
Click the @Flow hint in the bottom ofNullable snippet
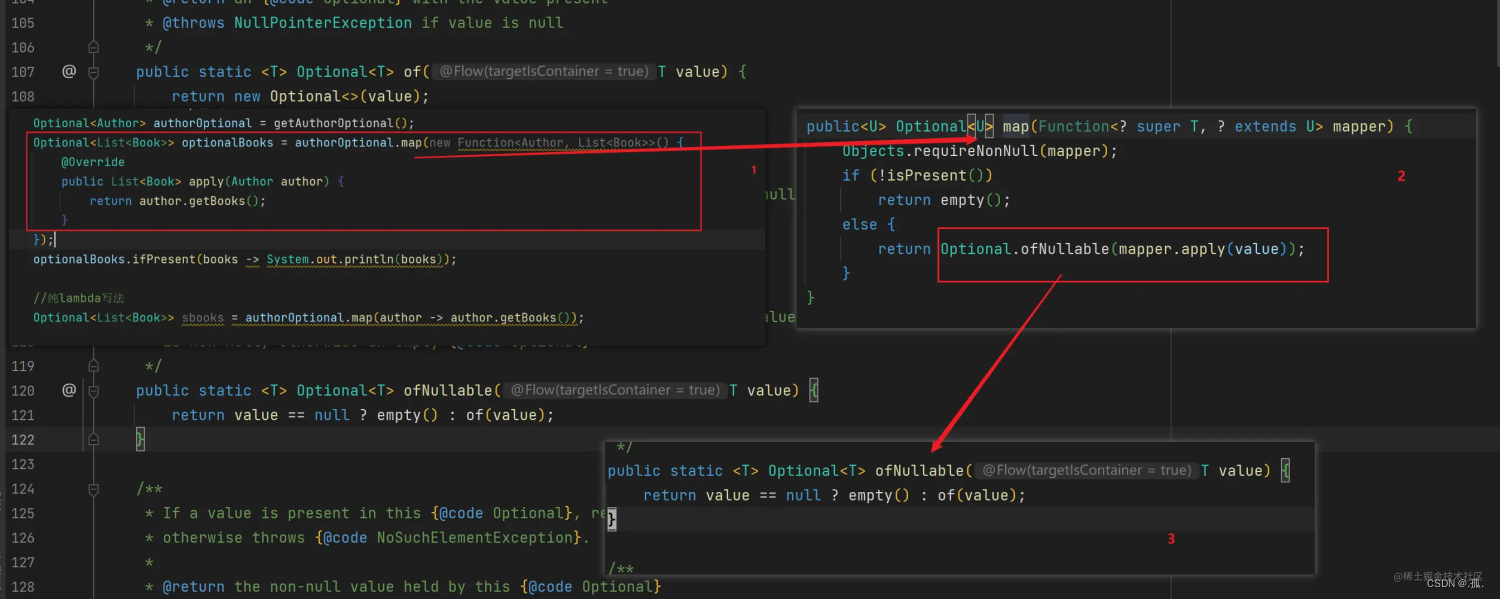tap(1087, 471)
